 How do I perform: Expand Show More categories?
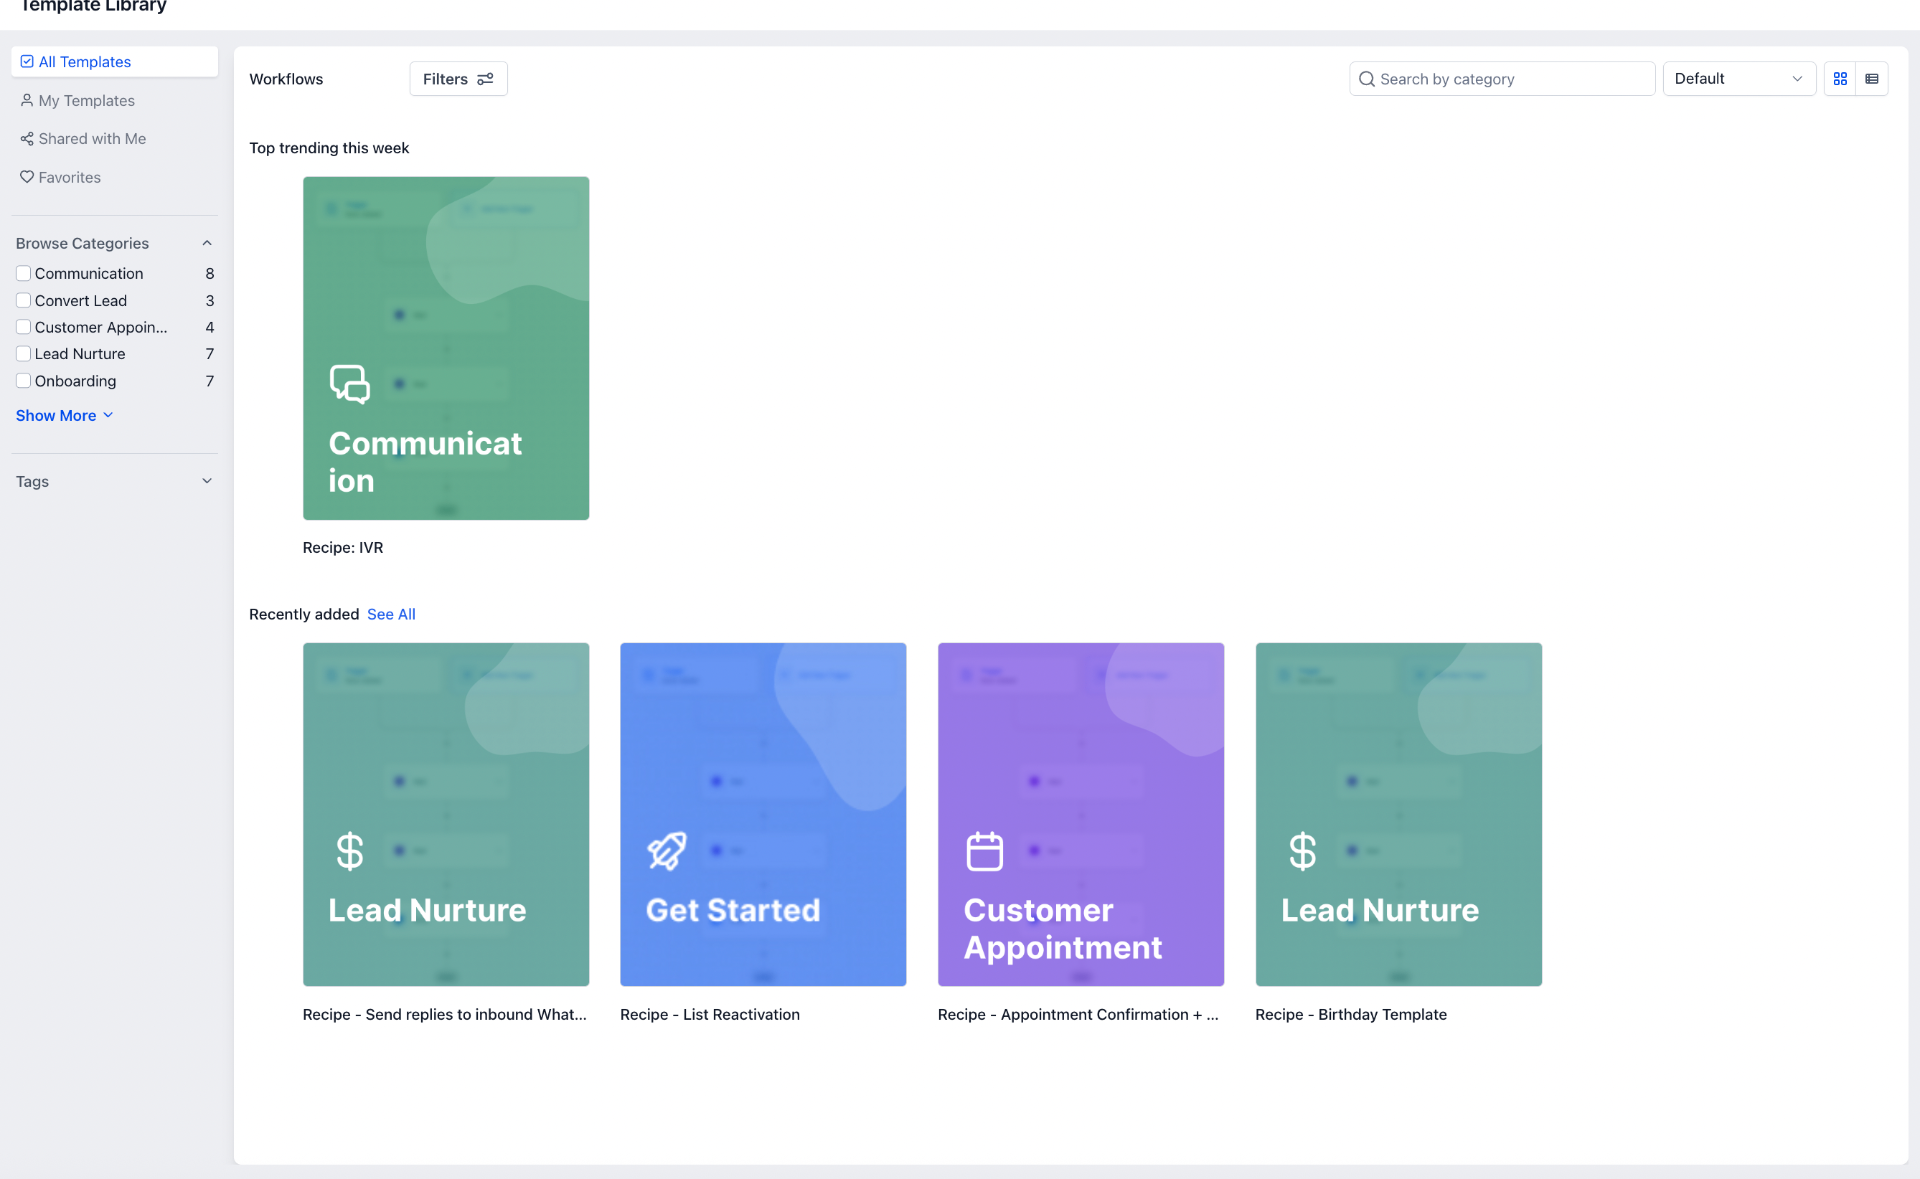[65, 415]
